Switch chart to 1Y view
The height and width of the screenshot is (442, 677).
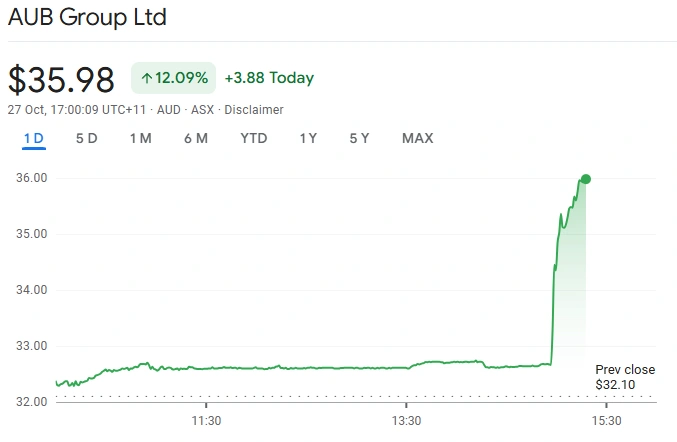click(308, 138)
